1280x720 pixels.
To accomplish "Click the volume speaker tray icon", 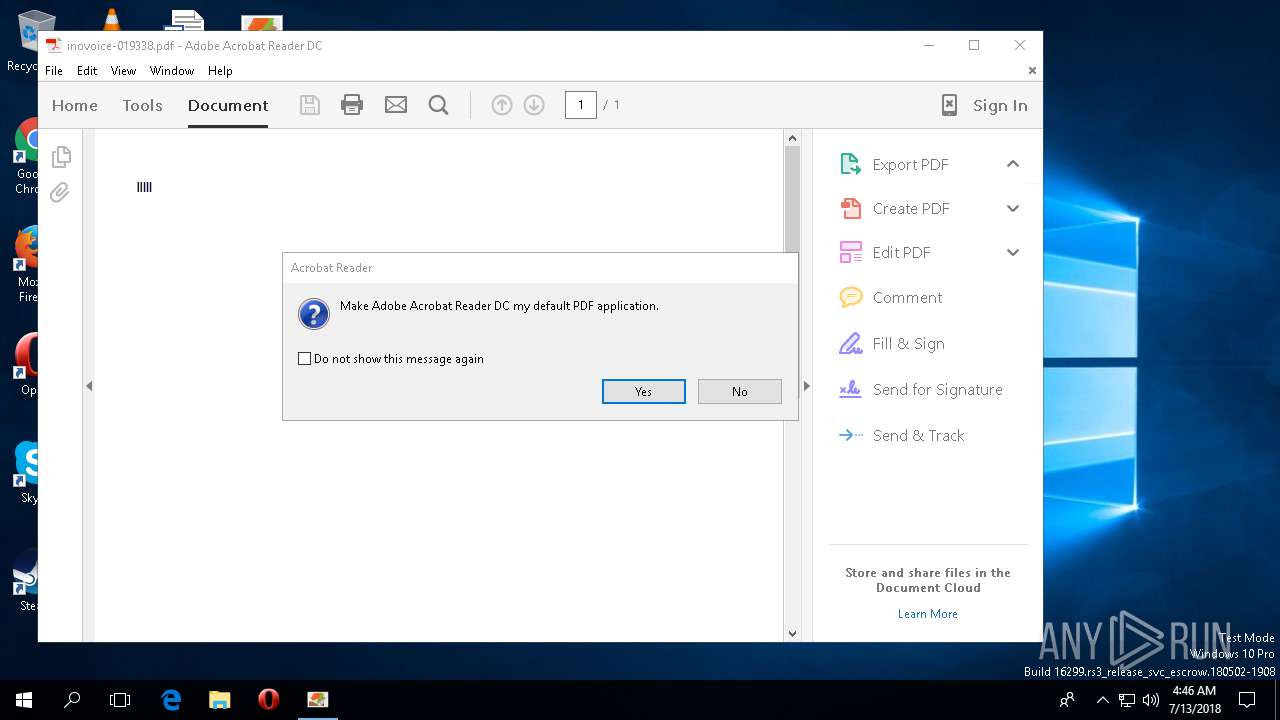I will point(1151,700).
